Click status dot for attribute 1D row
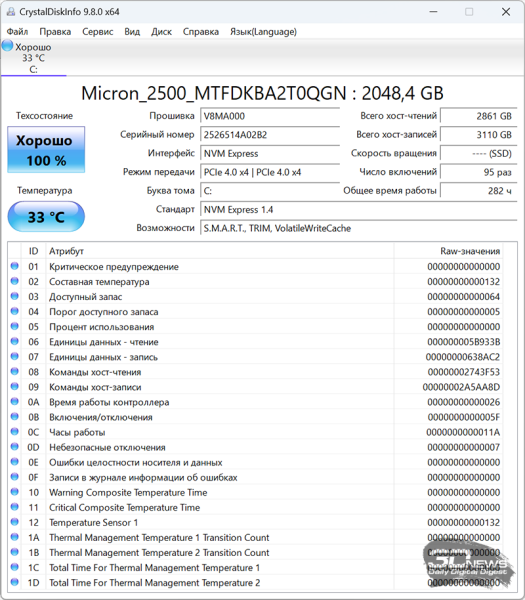525x600 pixels. point(15,582)
